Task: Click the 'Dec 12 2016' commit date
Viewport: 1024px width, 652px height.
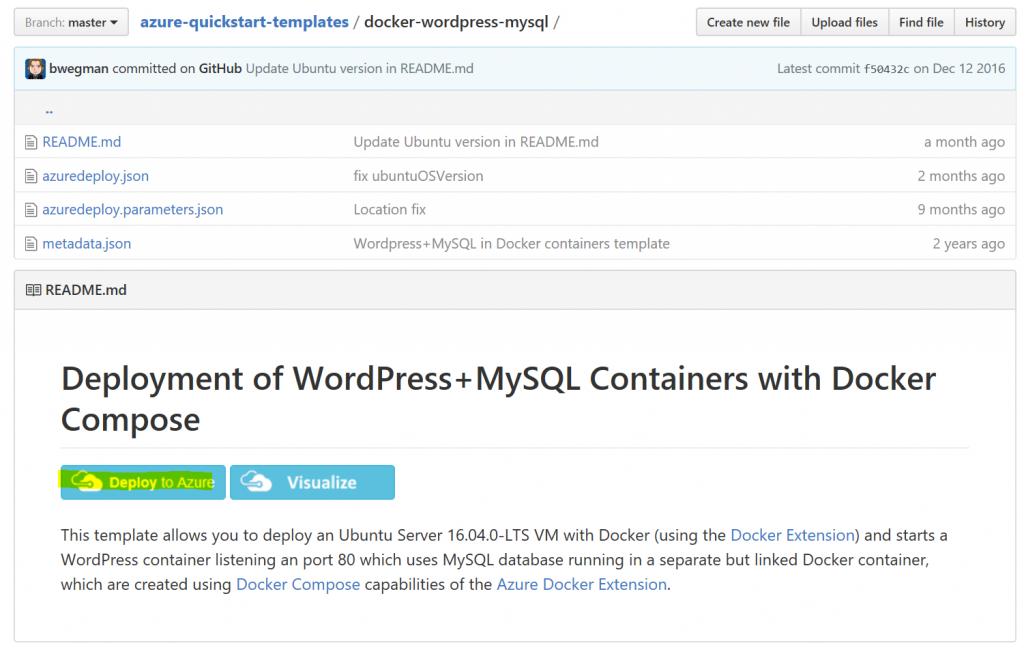Action: point(968,69)
